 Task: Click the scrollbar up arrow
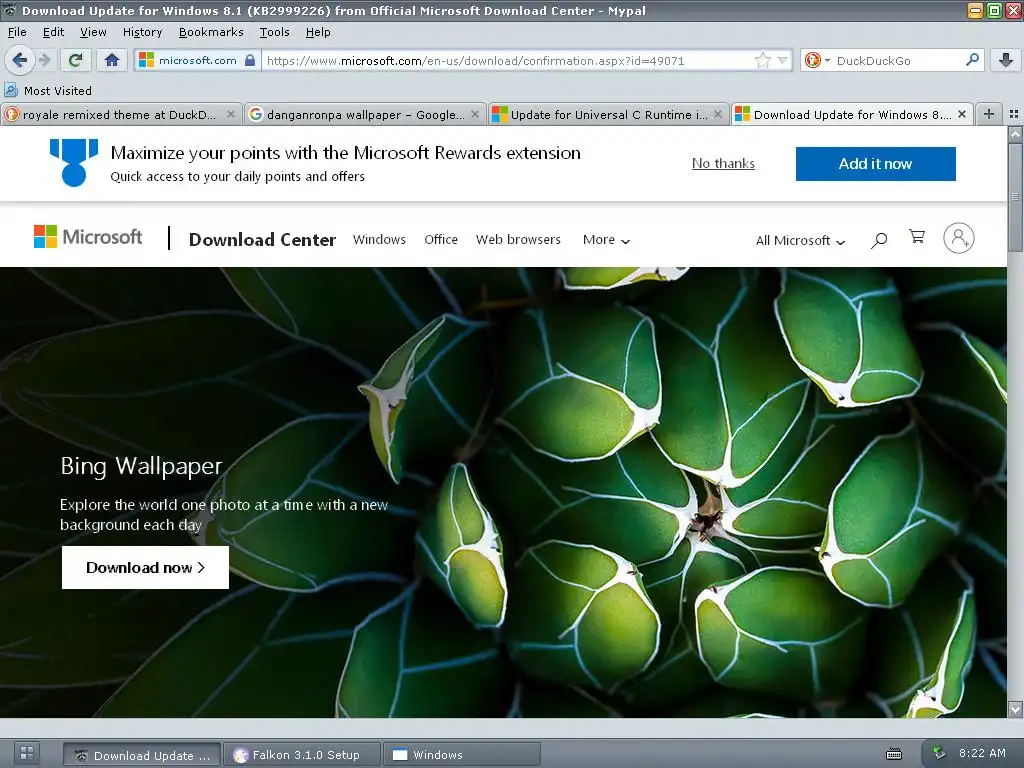[x=1015, y=135]
